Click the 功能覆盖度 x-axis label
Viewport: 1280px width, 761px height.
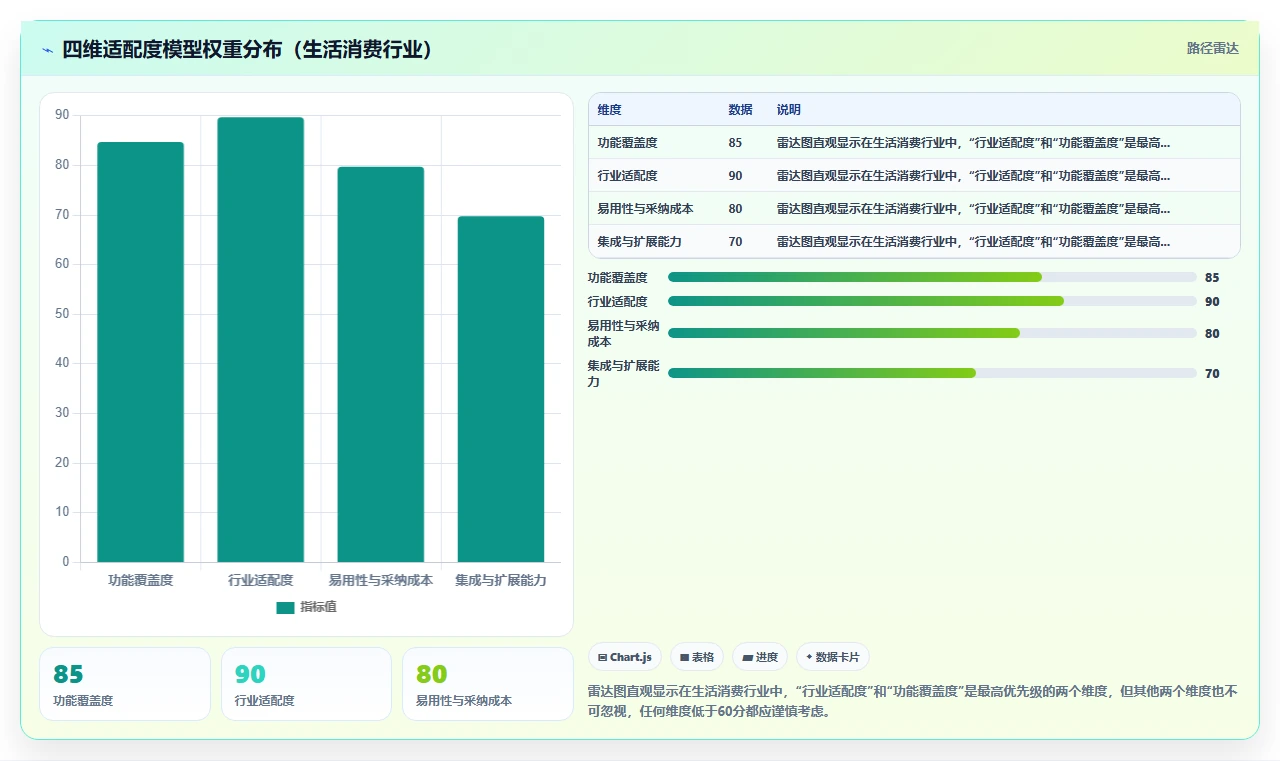(140, 580)
